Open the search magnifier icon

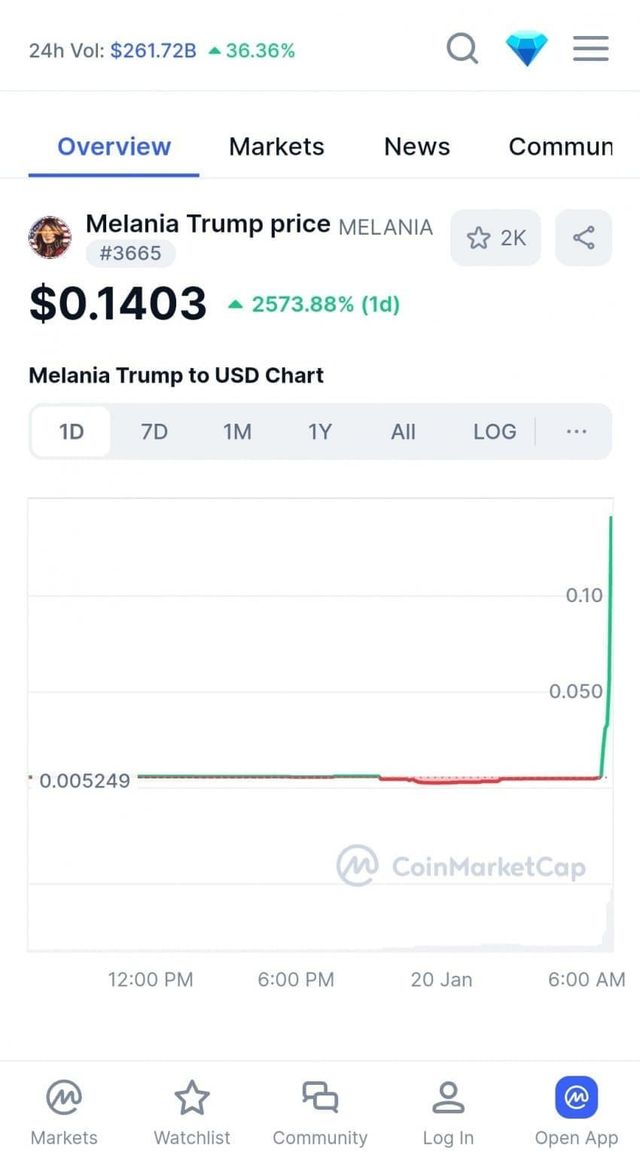[x=462, y=48]
